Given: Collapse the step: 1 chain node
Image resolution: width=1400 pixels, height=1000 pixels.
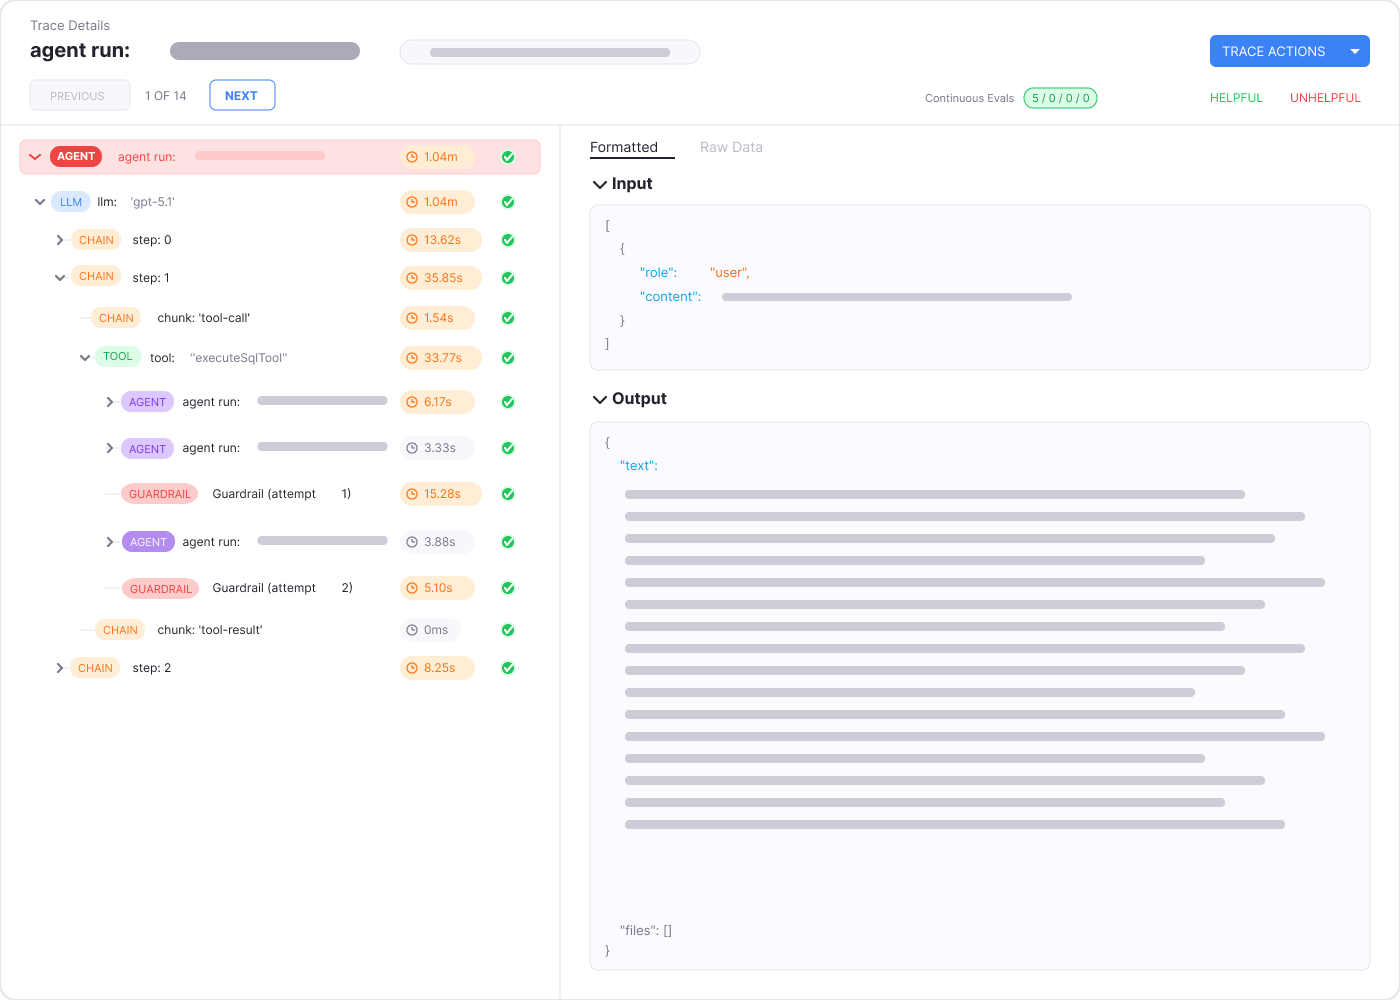Looking at the screenshot, I should (60, 278).
